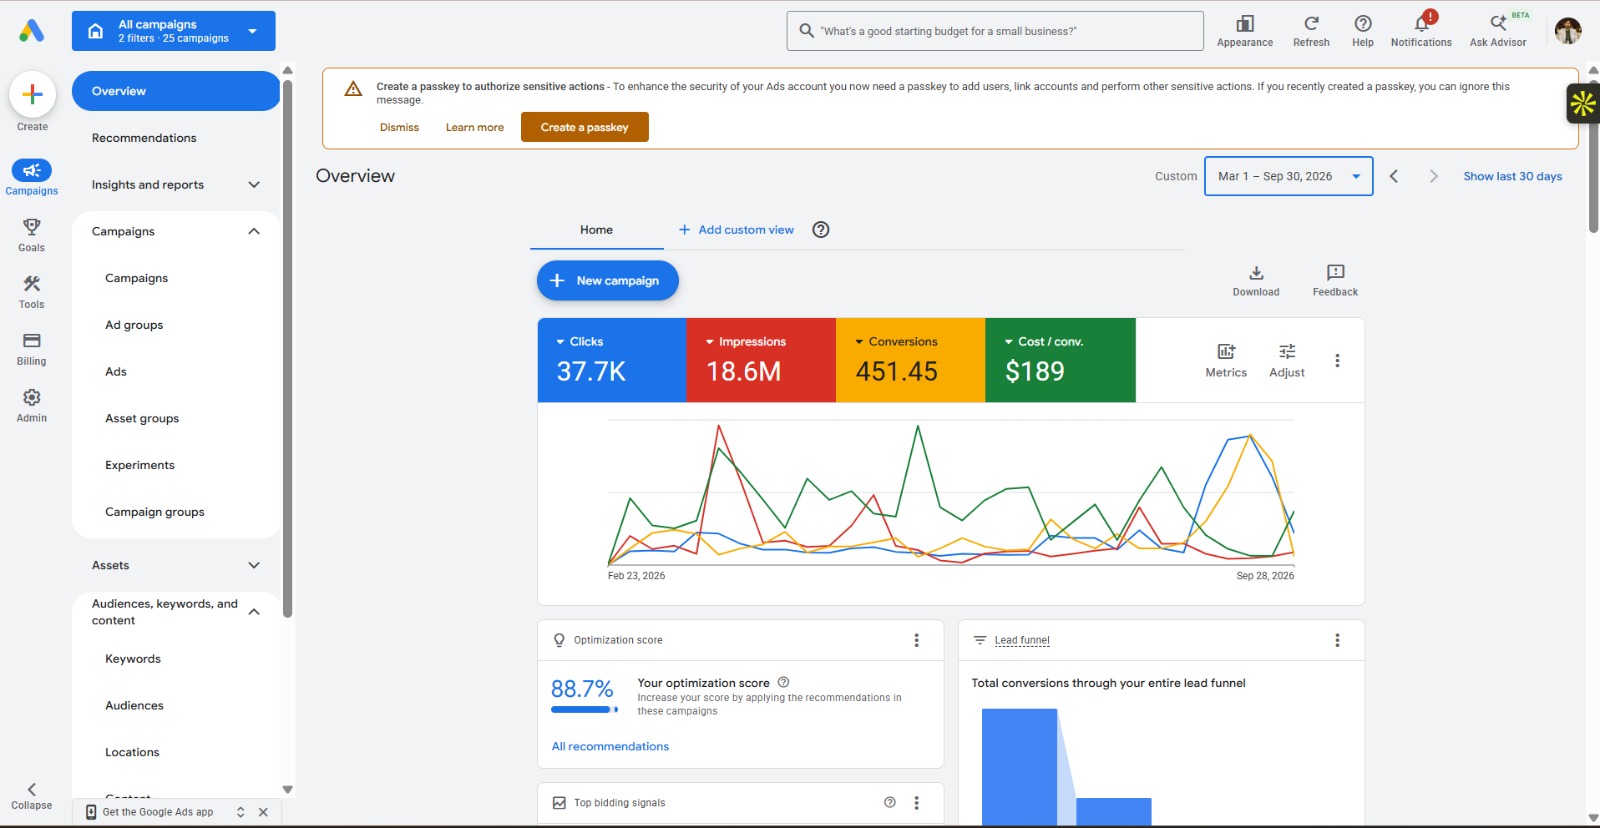Change Appearance settings
The width and height of the screenshot is (1600, 828).
click(x=1245, y=31)
